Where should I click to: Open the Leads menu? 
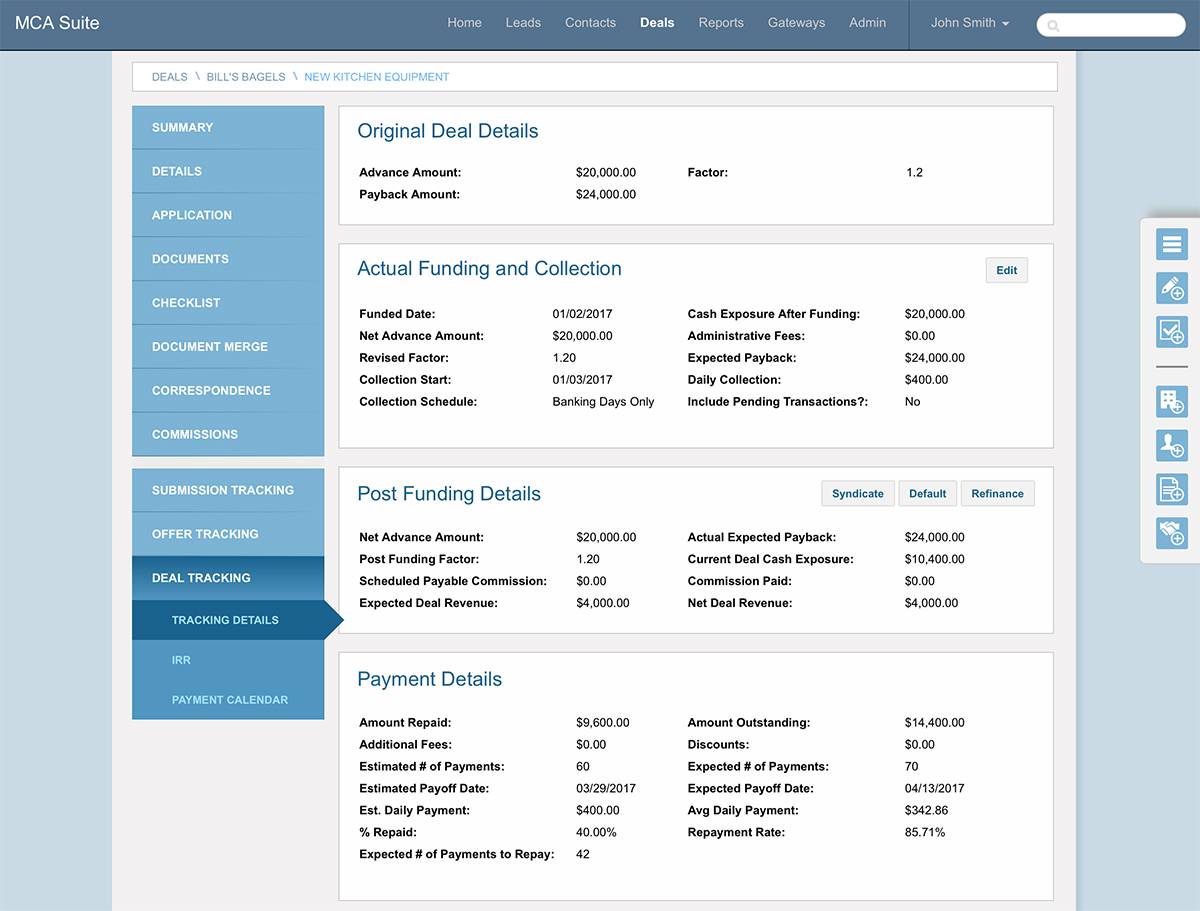tap(523, 23)
